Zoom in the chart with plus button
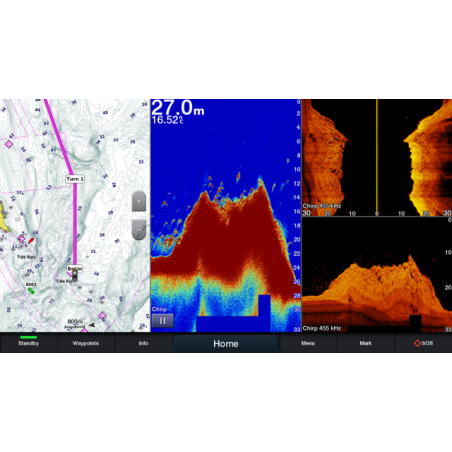Image resolution: width=452 pixels, height=452 pixels. [x=139, y=201]
